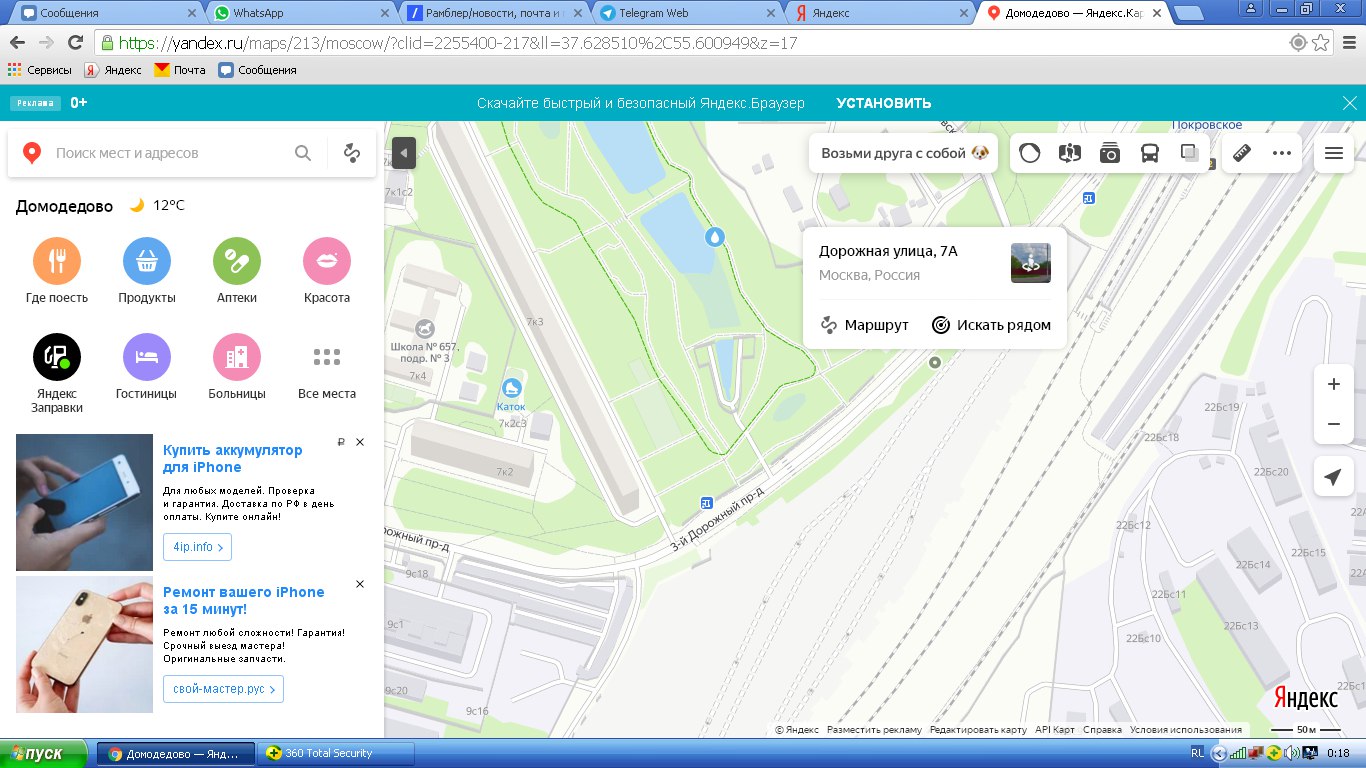The height and width of the screenshot is (768, 1366).
Task: Open the 'Аптеки' pharmacies category
Action: pos(237,271)
